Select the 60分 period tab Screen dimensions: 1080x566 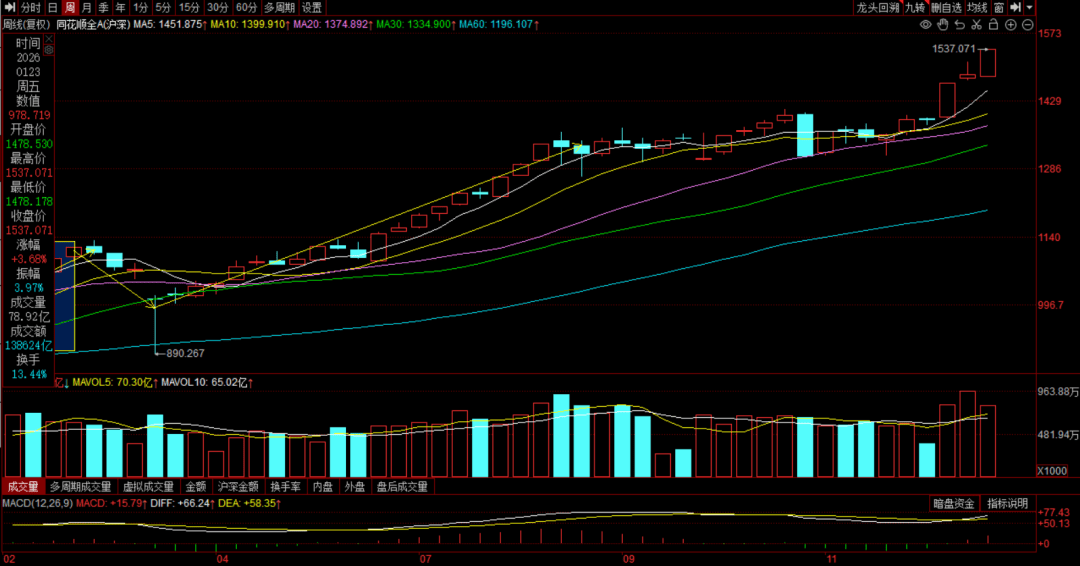pos(246,7)
